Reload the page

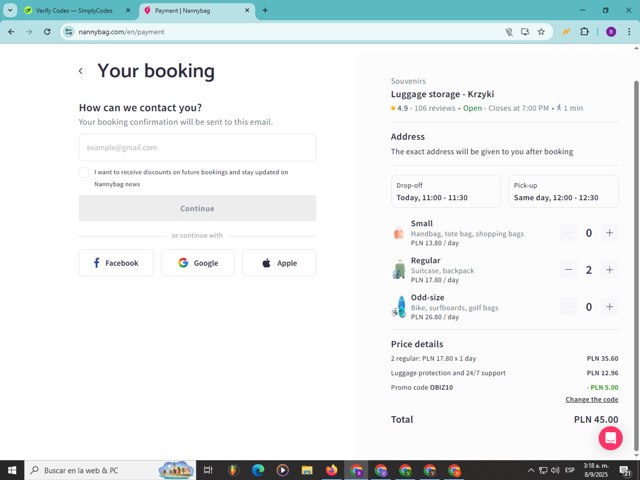[47, 32]
